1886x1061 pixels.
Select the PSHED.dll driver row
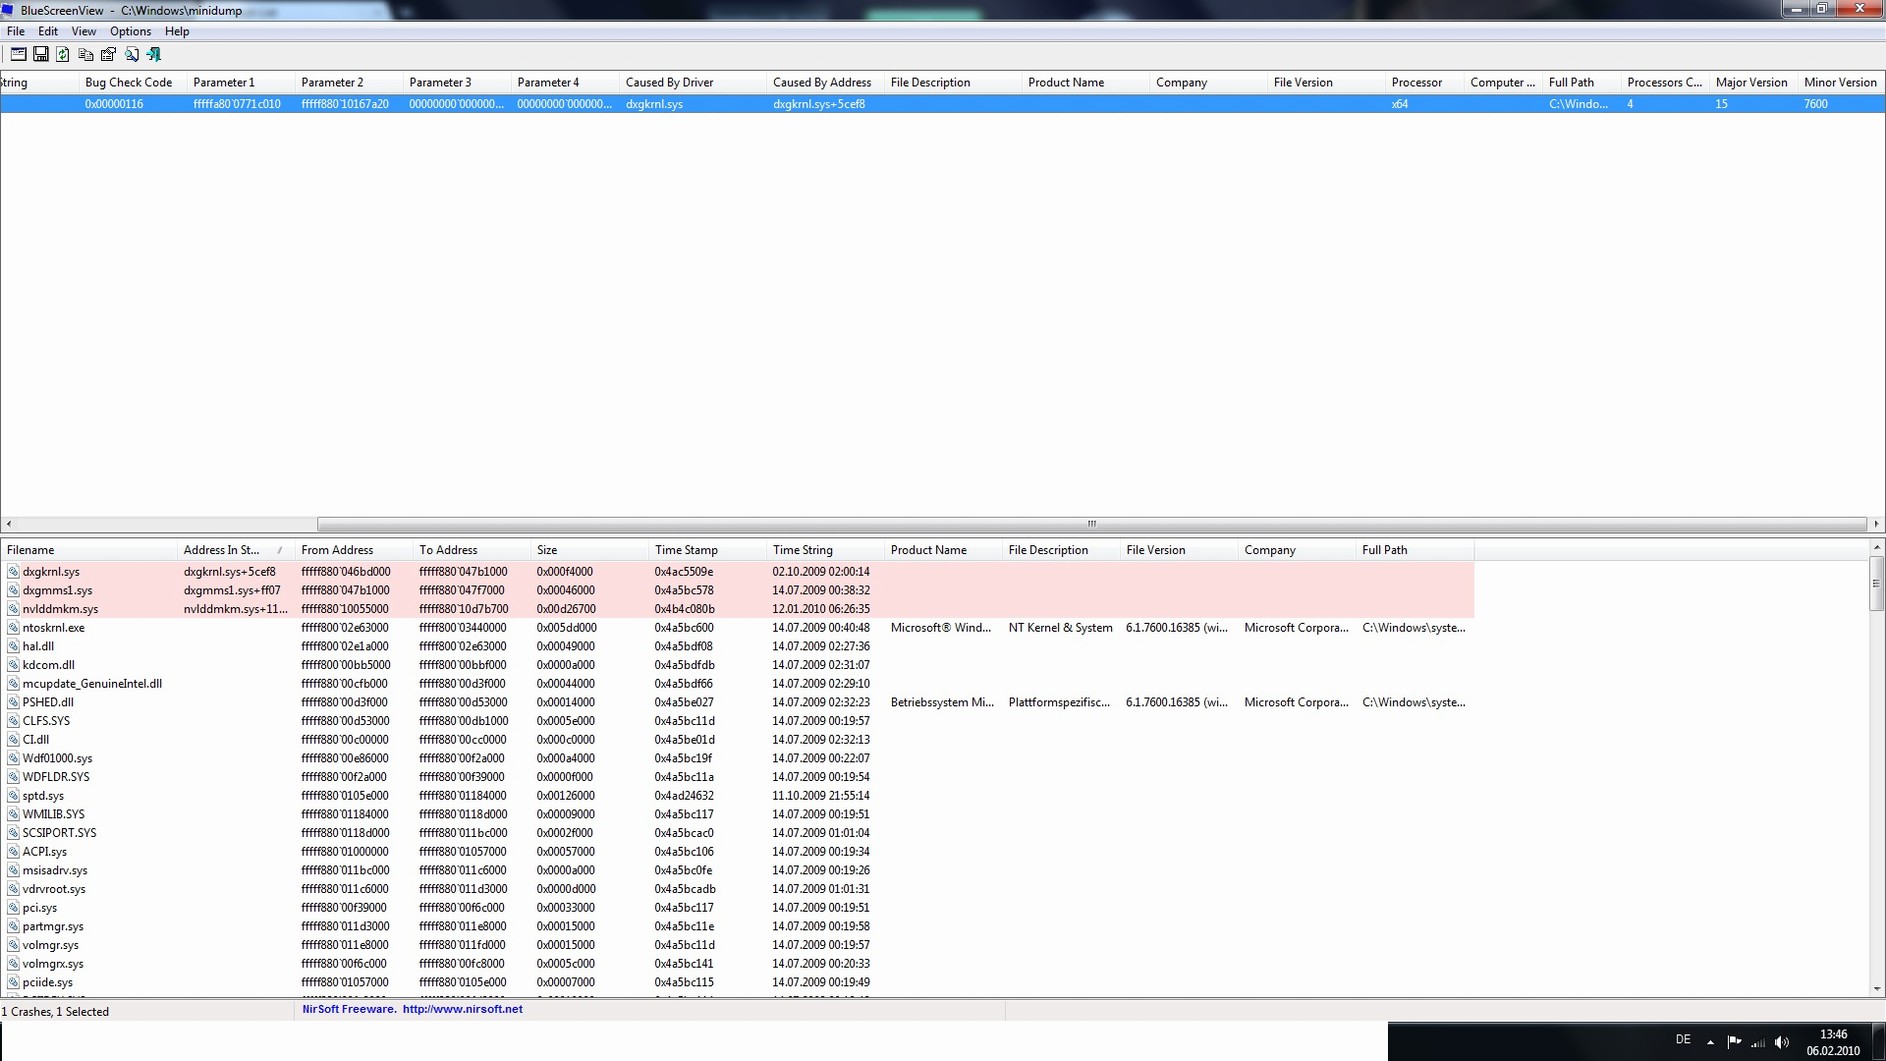point(737,703)
